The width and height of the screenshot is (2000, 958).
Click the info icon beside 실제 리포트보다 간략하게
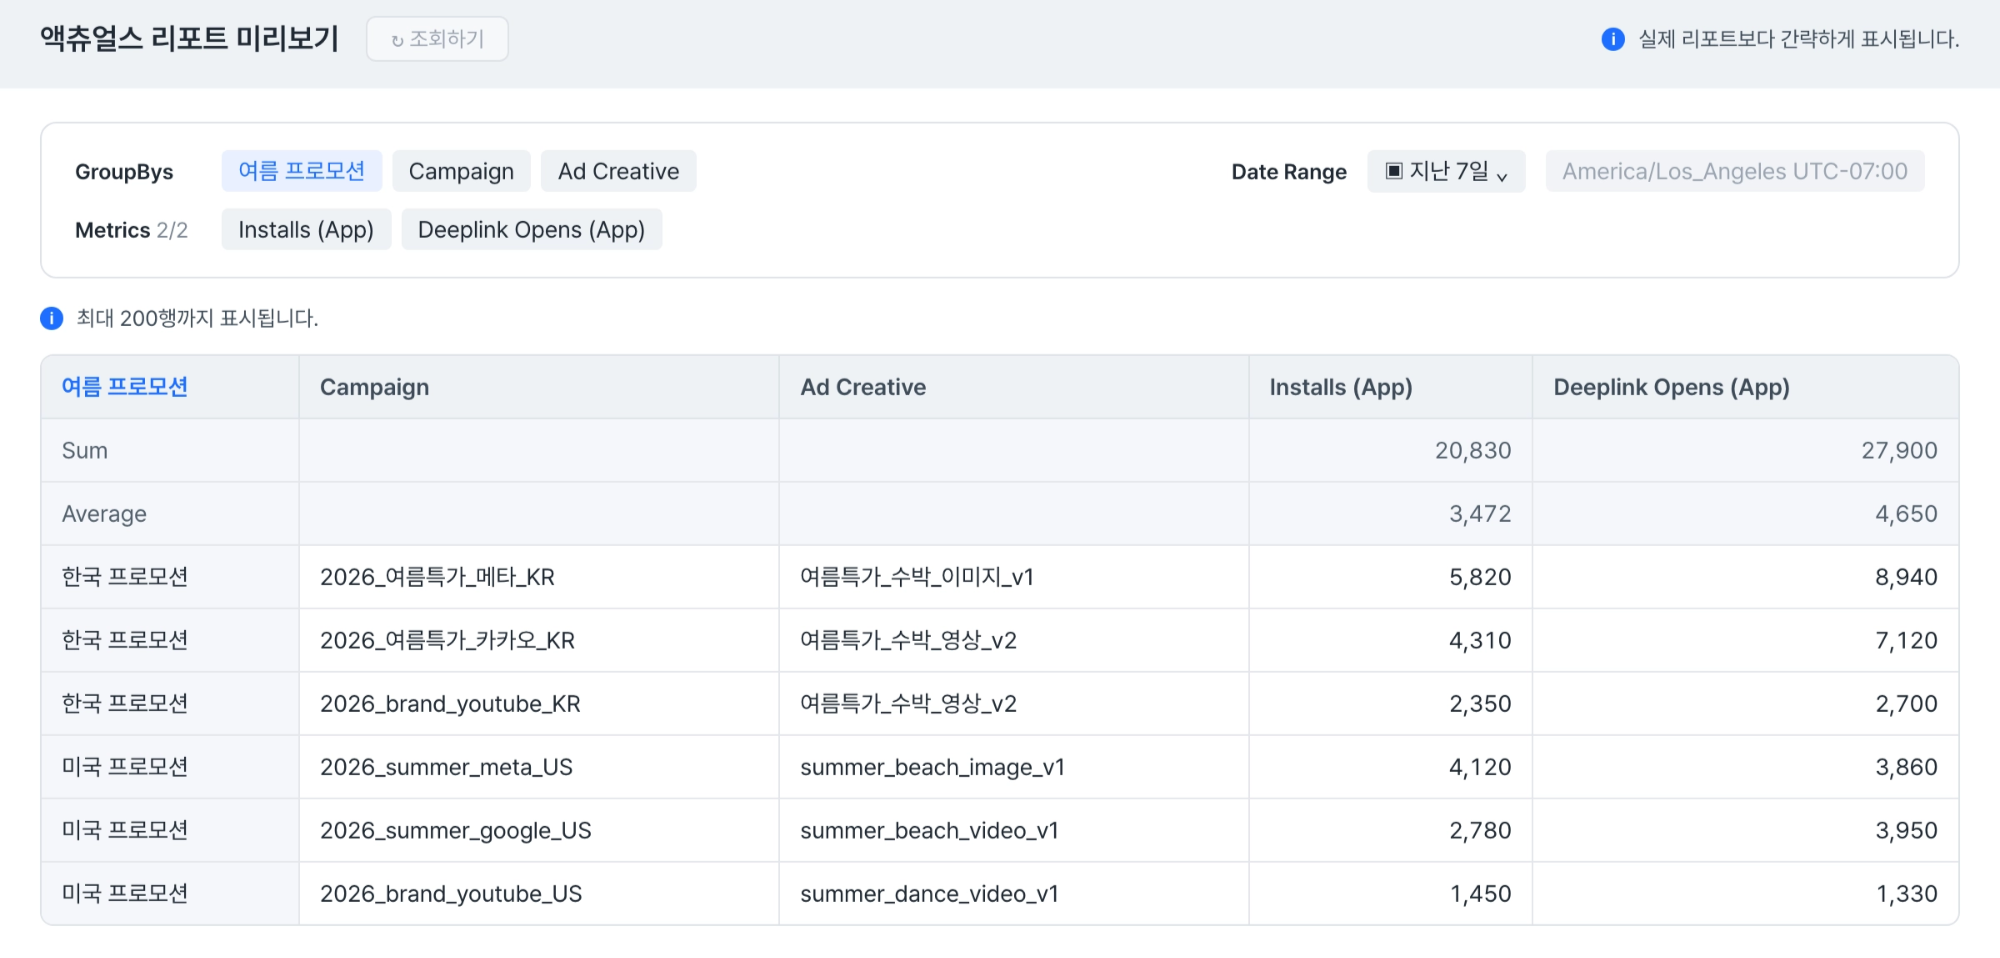coord(1613,39)
